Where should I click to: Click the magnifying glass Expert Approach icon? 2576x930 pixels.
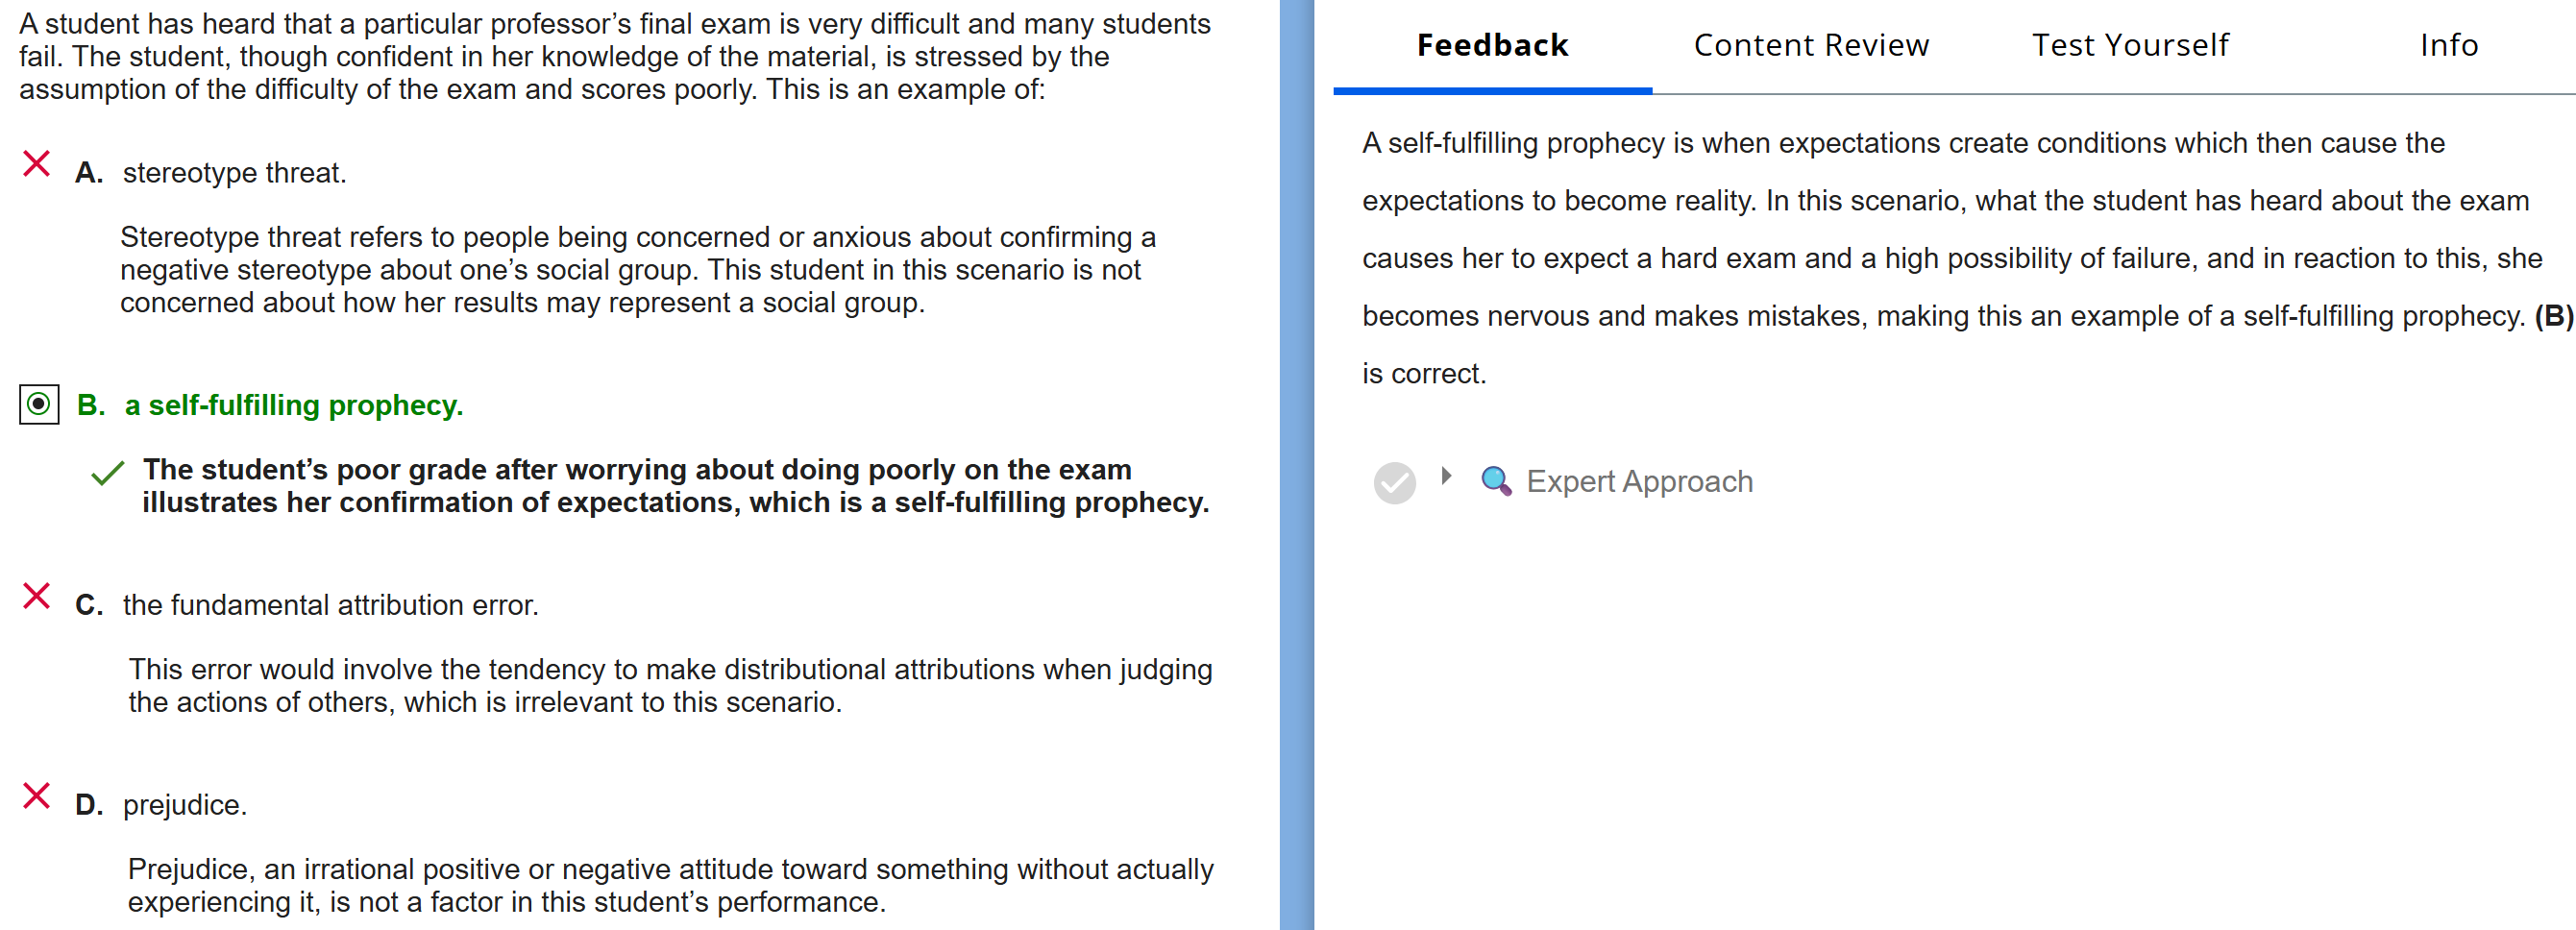[x=1495, y=481]
